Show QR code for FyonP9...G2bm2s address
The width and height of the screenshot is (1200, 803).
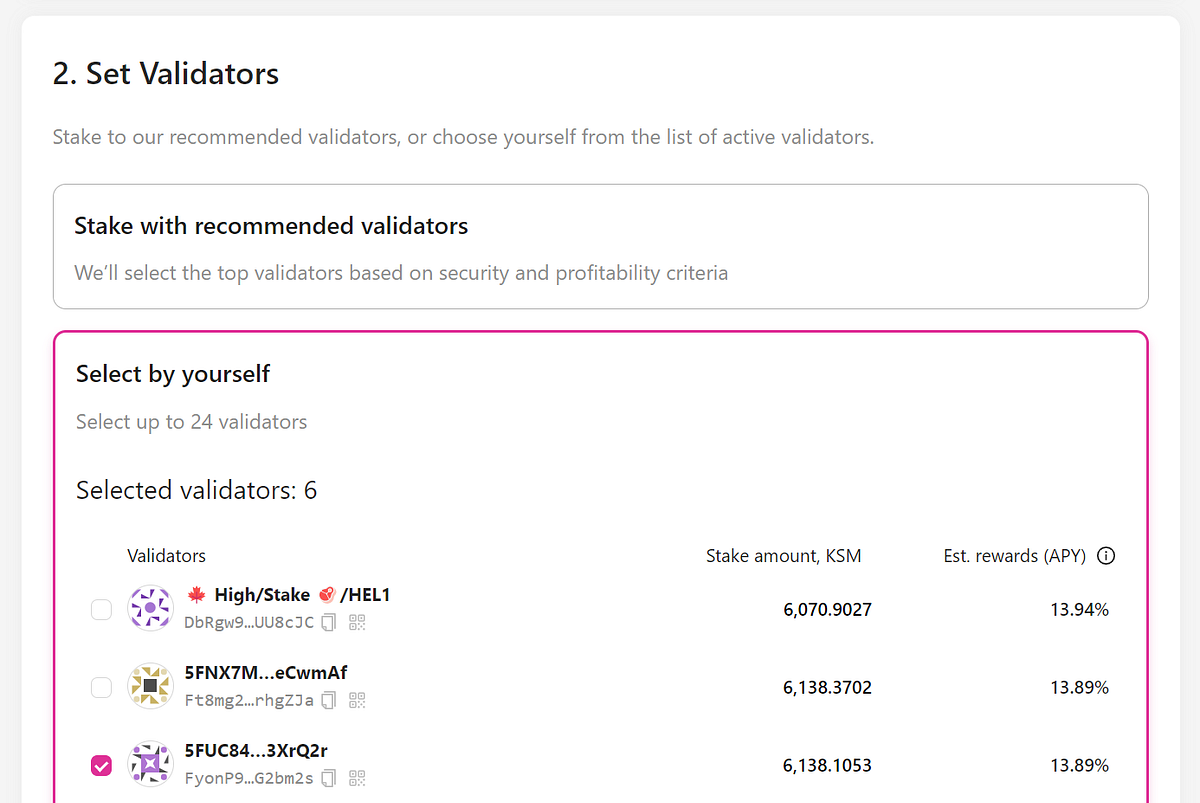click(357, 778)
